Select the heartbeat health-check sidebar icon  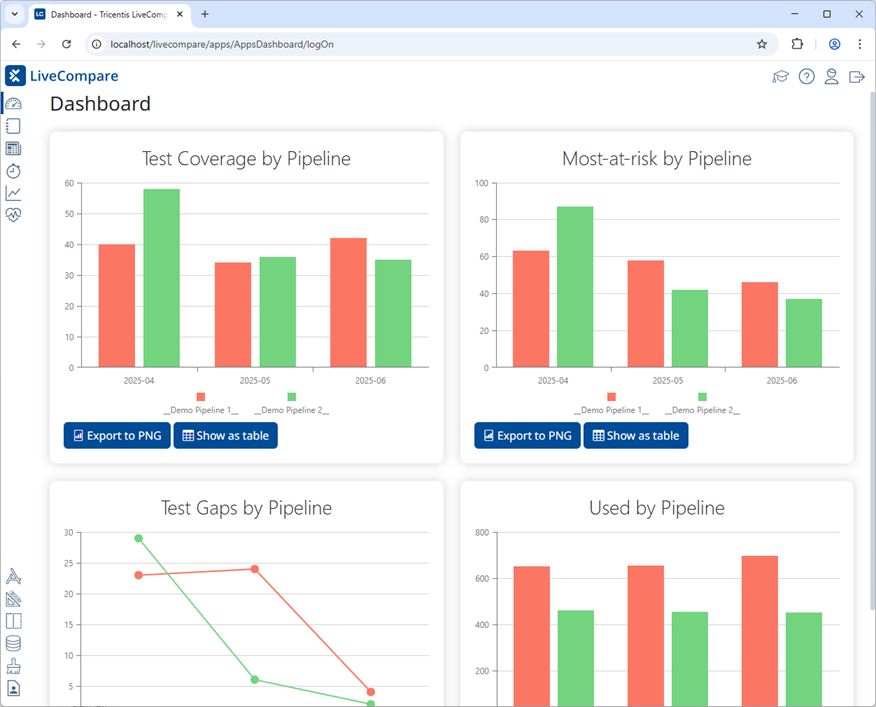(13, 214)
